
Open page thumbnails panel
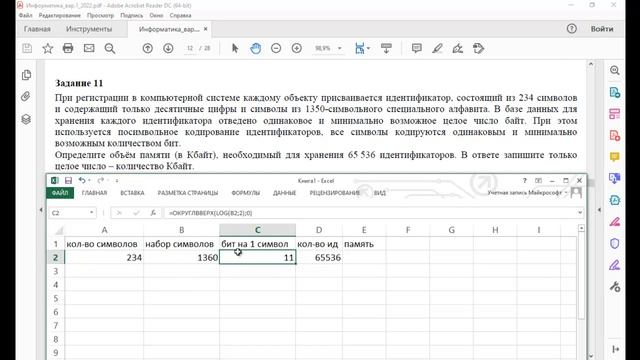click(26, 75)
